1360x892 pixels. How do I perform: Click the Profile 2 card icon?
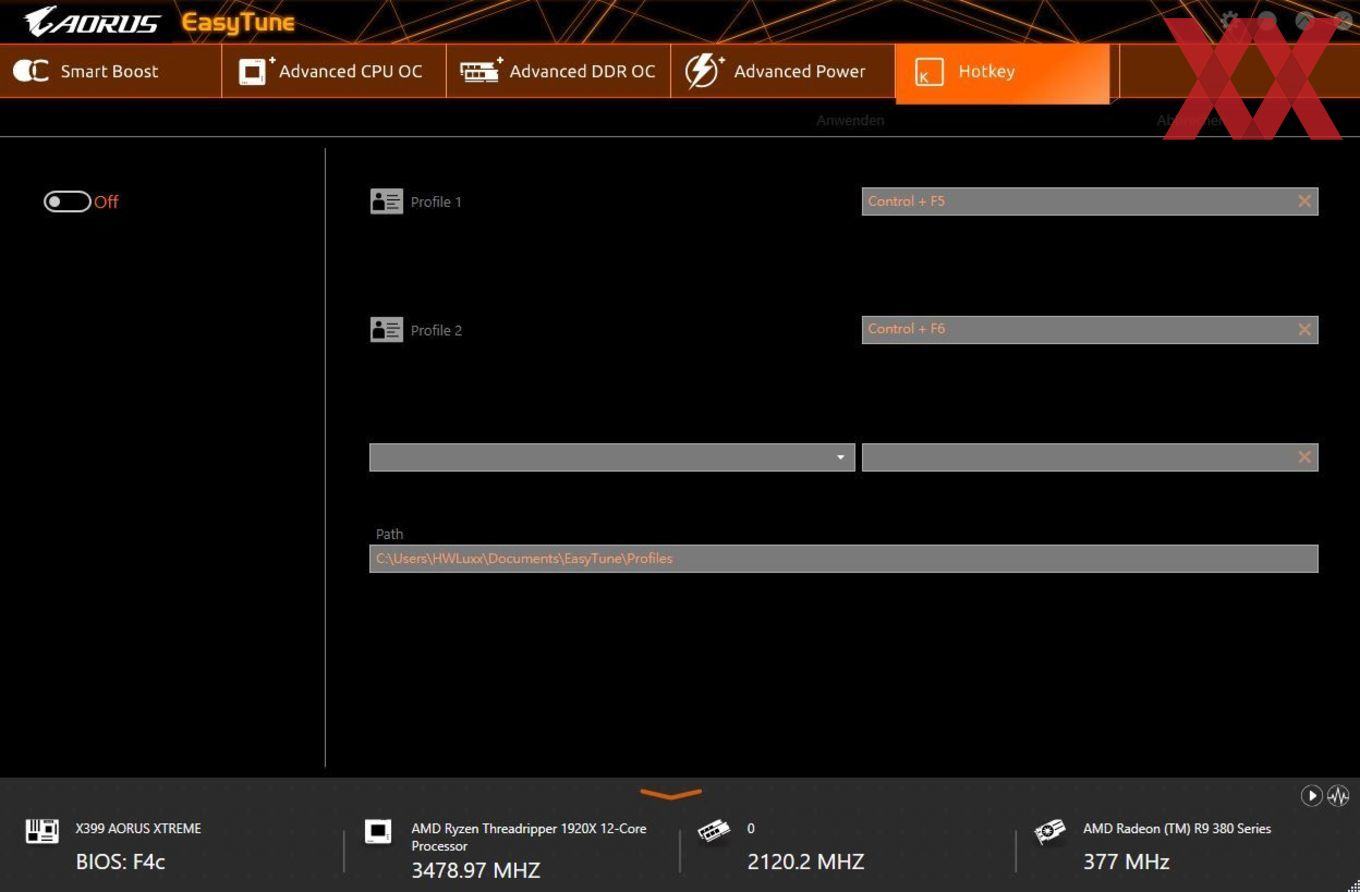point(386,329)
